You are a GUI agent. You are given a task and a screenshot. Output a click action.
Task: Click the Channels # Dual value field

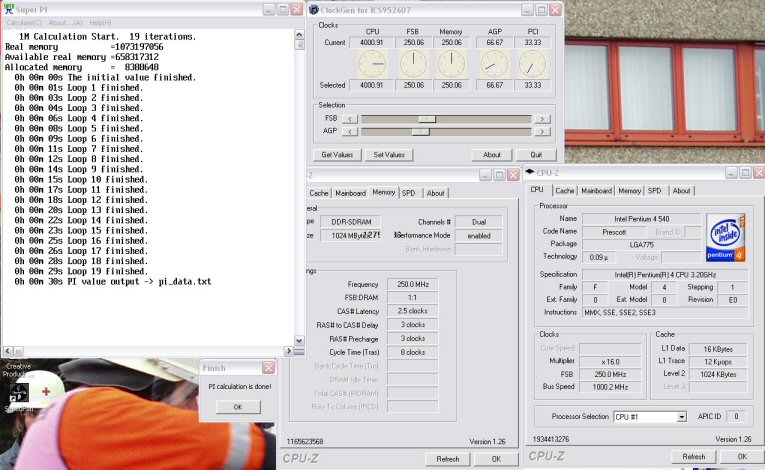point(479,222)
